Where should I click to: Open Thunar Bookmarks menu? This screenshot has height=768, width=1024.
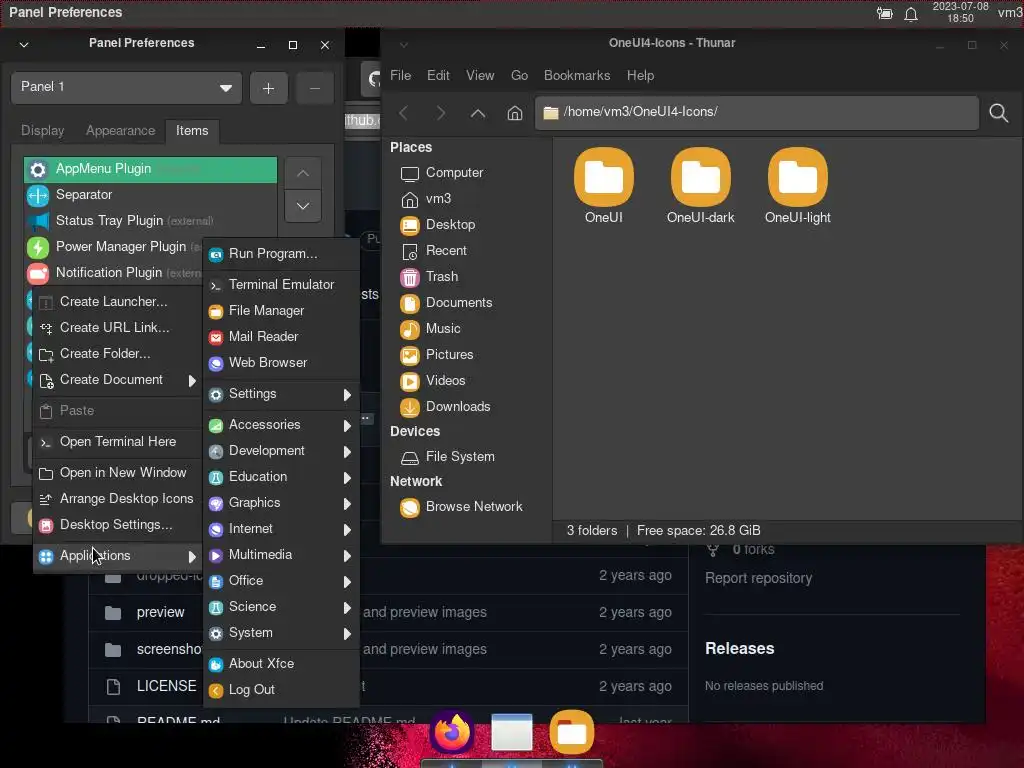577,76
